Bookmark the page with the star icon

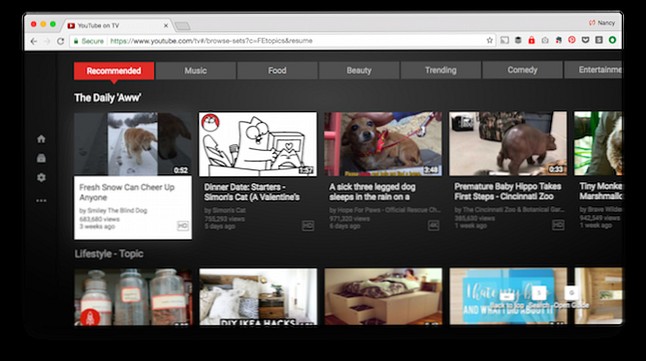[489, 40]
